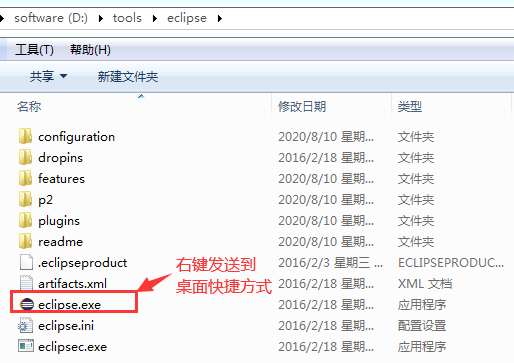The image size is (514, 363).
Task: Click the 应用程序 type of eclipsec.exe
Action: [x=422, y=347]
